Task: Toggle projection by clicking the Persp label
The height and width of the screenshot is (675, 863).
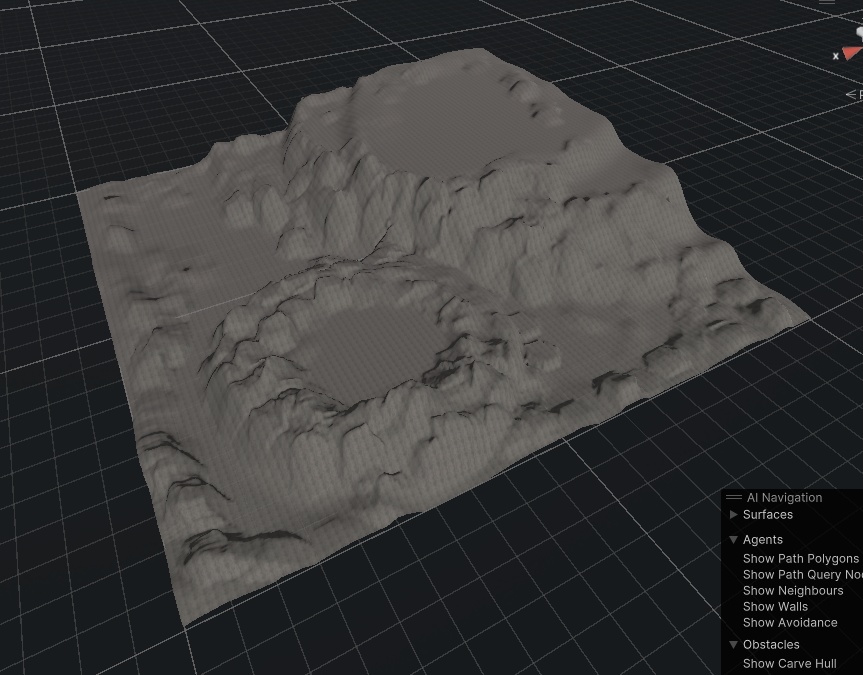Action: coord(857,94)
